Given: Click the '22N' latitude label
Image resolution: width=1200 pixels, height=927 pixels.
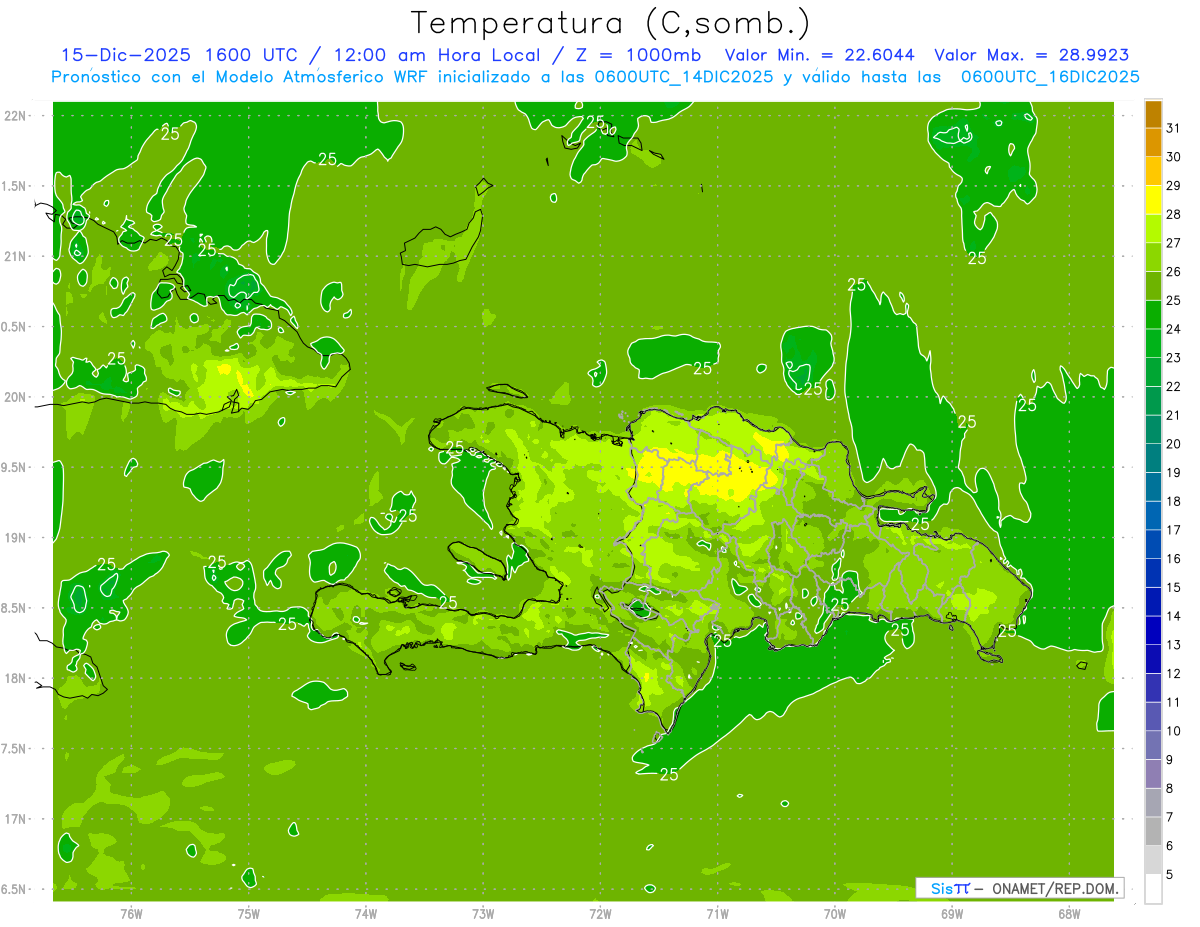Looking at the screenshot, I should pos(17,115).
